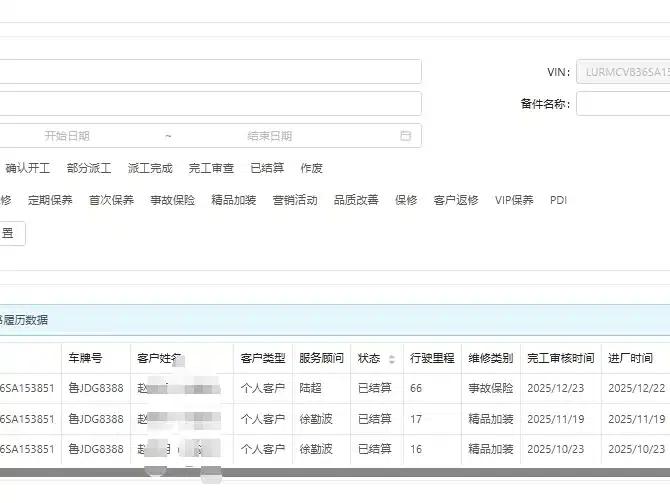This screenshot has height=503, width=670.
Task: Click the 维修类别 column header
Action: pos(491,358)
